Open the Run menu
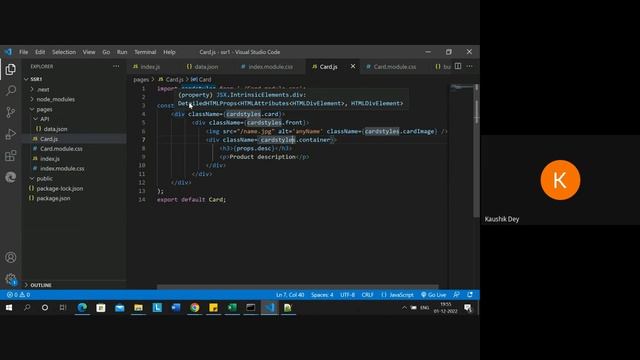This screenshot has width=640, height=360. tap(122, 52)
